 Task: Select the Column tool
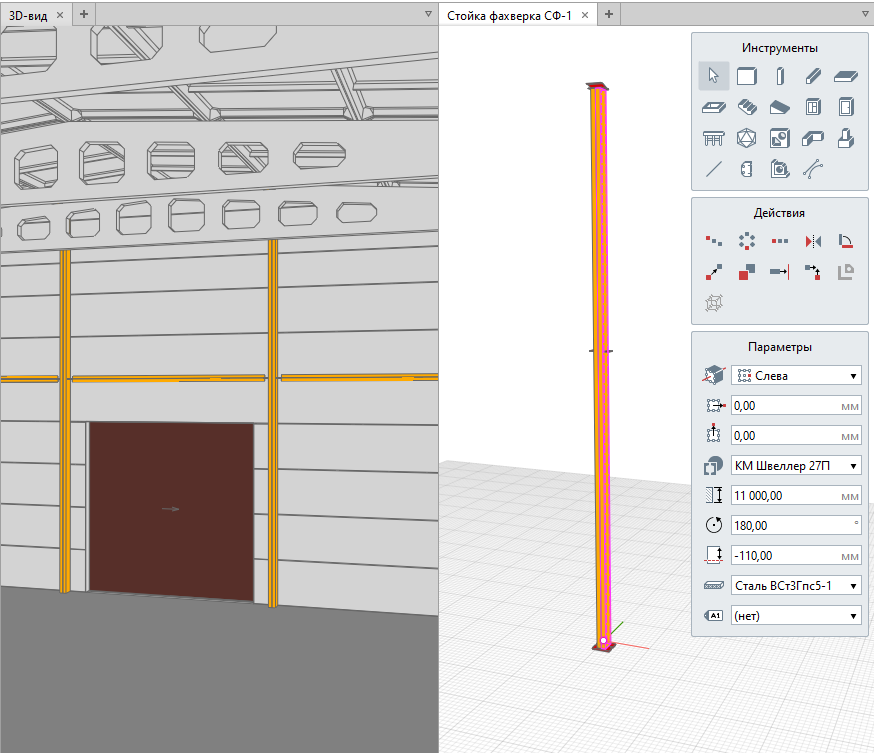[x=780, y=76]
